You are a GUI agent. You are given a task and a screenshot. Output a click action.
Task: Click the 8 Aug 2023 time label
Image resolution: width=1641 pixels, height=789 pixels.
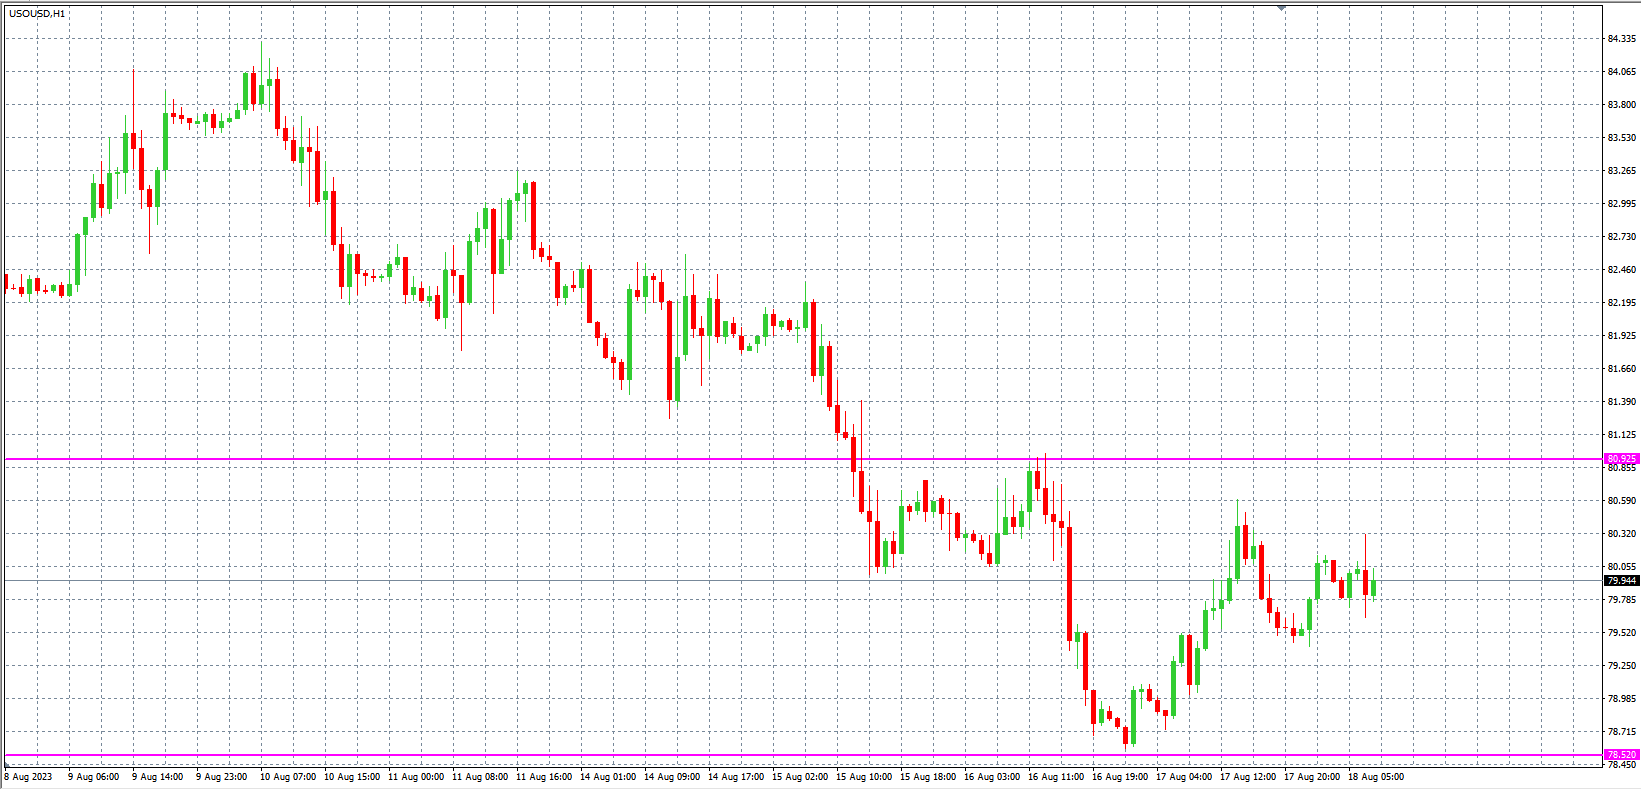tap(29, 777)
